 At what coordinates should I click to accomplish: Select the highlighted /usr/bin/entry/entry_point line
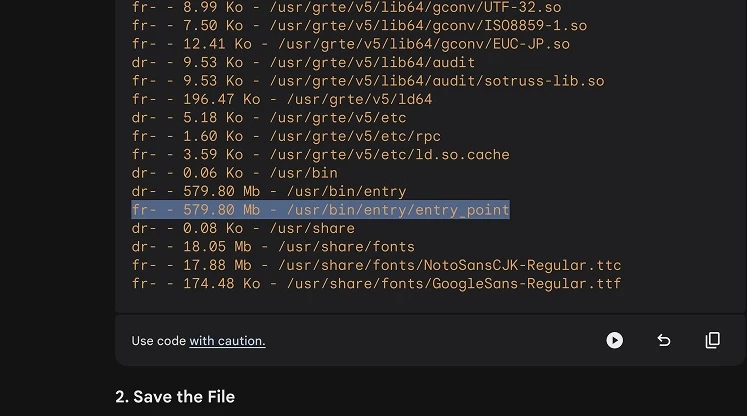point(320,210)
